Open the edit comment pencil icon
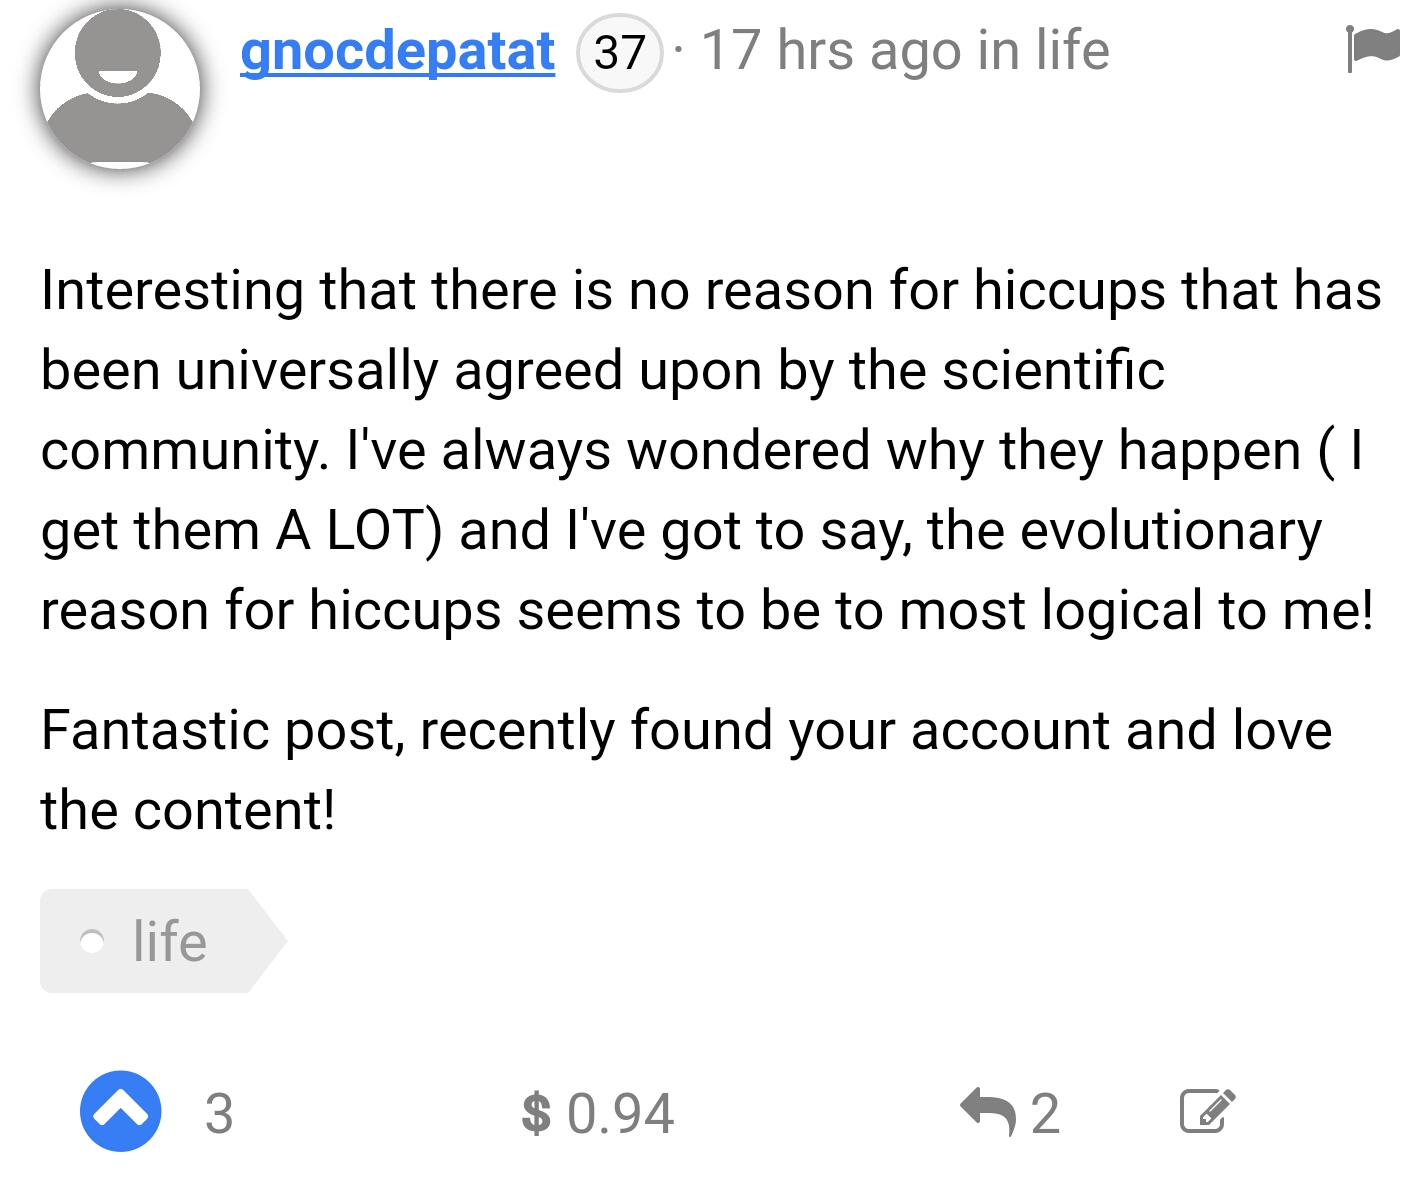The width and height of the screenshot is (1416, 1184). click(x=1207, y=1111)
